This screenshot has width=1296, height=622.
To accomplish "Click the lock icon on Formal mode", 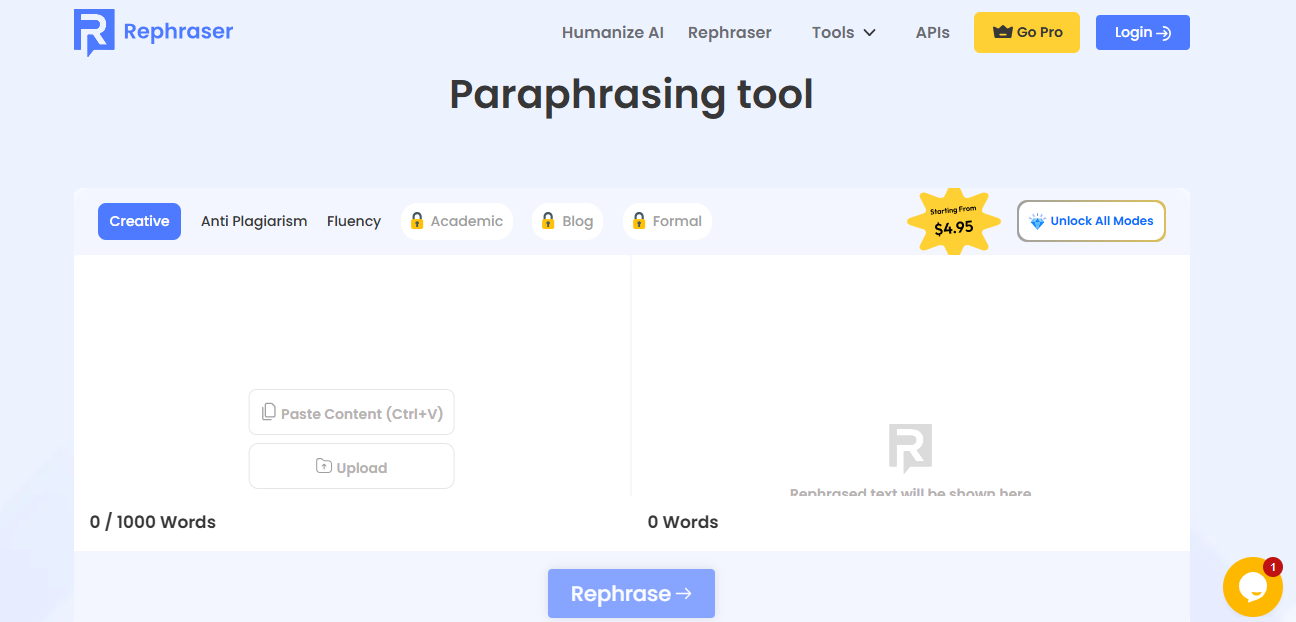I will (639, 221).
